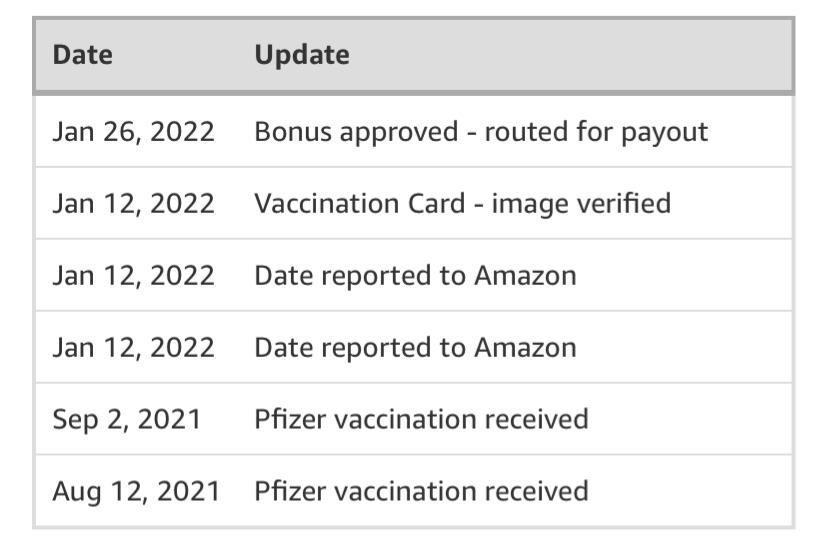Screen dimensions: 827x544
Task: Click the word 'Pfizer' in Sep 2 row
Action: [288, 419]
